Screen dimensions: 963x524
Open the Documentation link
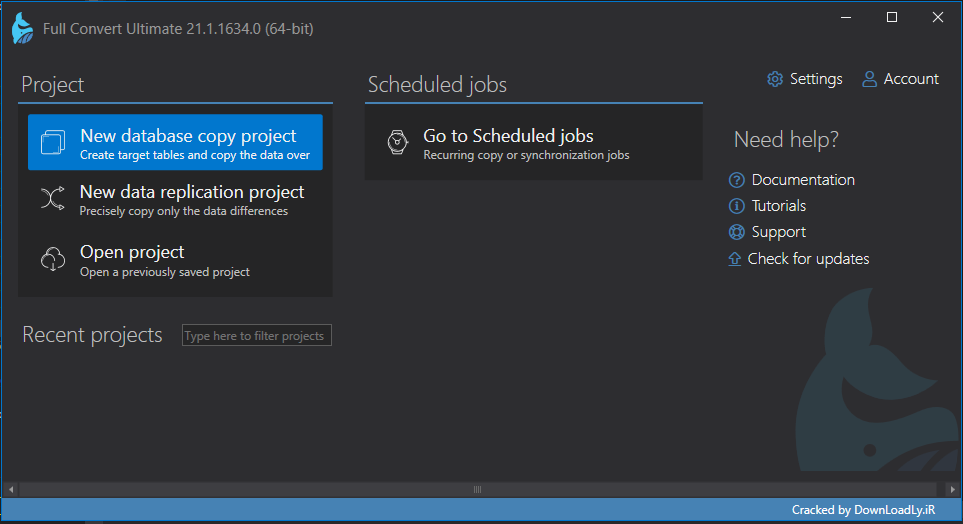pos(803,180)
